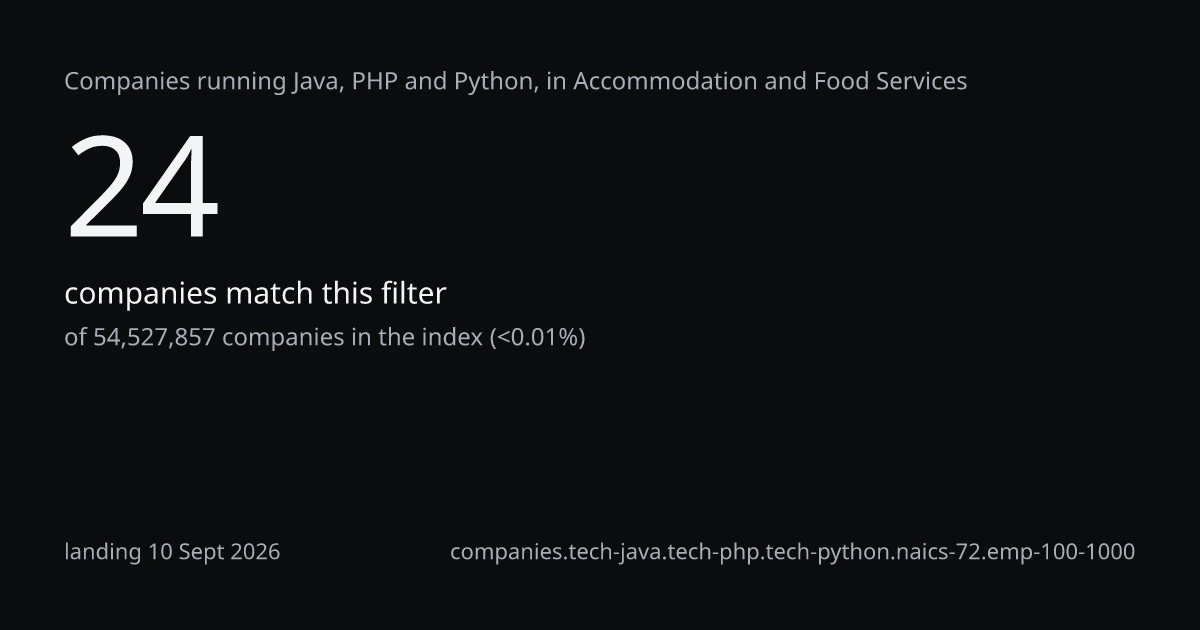Image resolution: width=1200 pixels, height=630 pixels.
Task: Click the '(<0.01%)' percentage text
Action: (537, 338)
